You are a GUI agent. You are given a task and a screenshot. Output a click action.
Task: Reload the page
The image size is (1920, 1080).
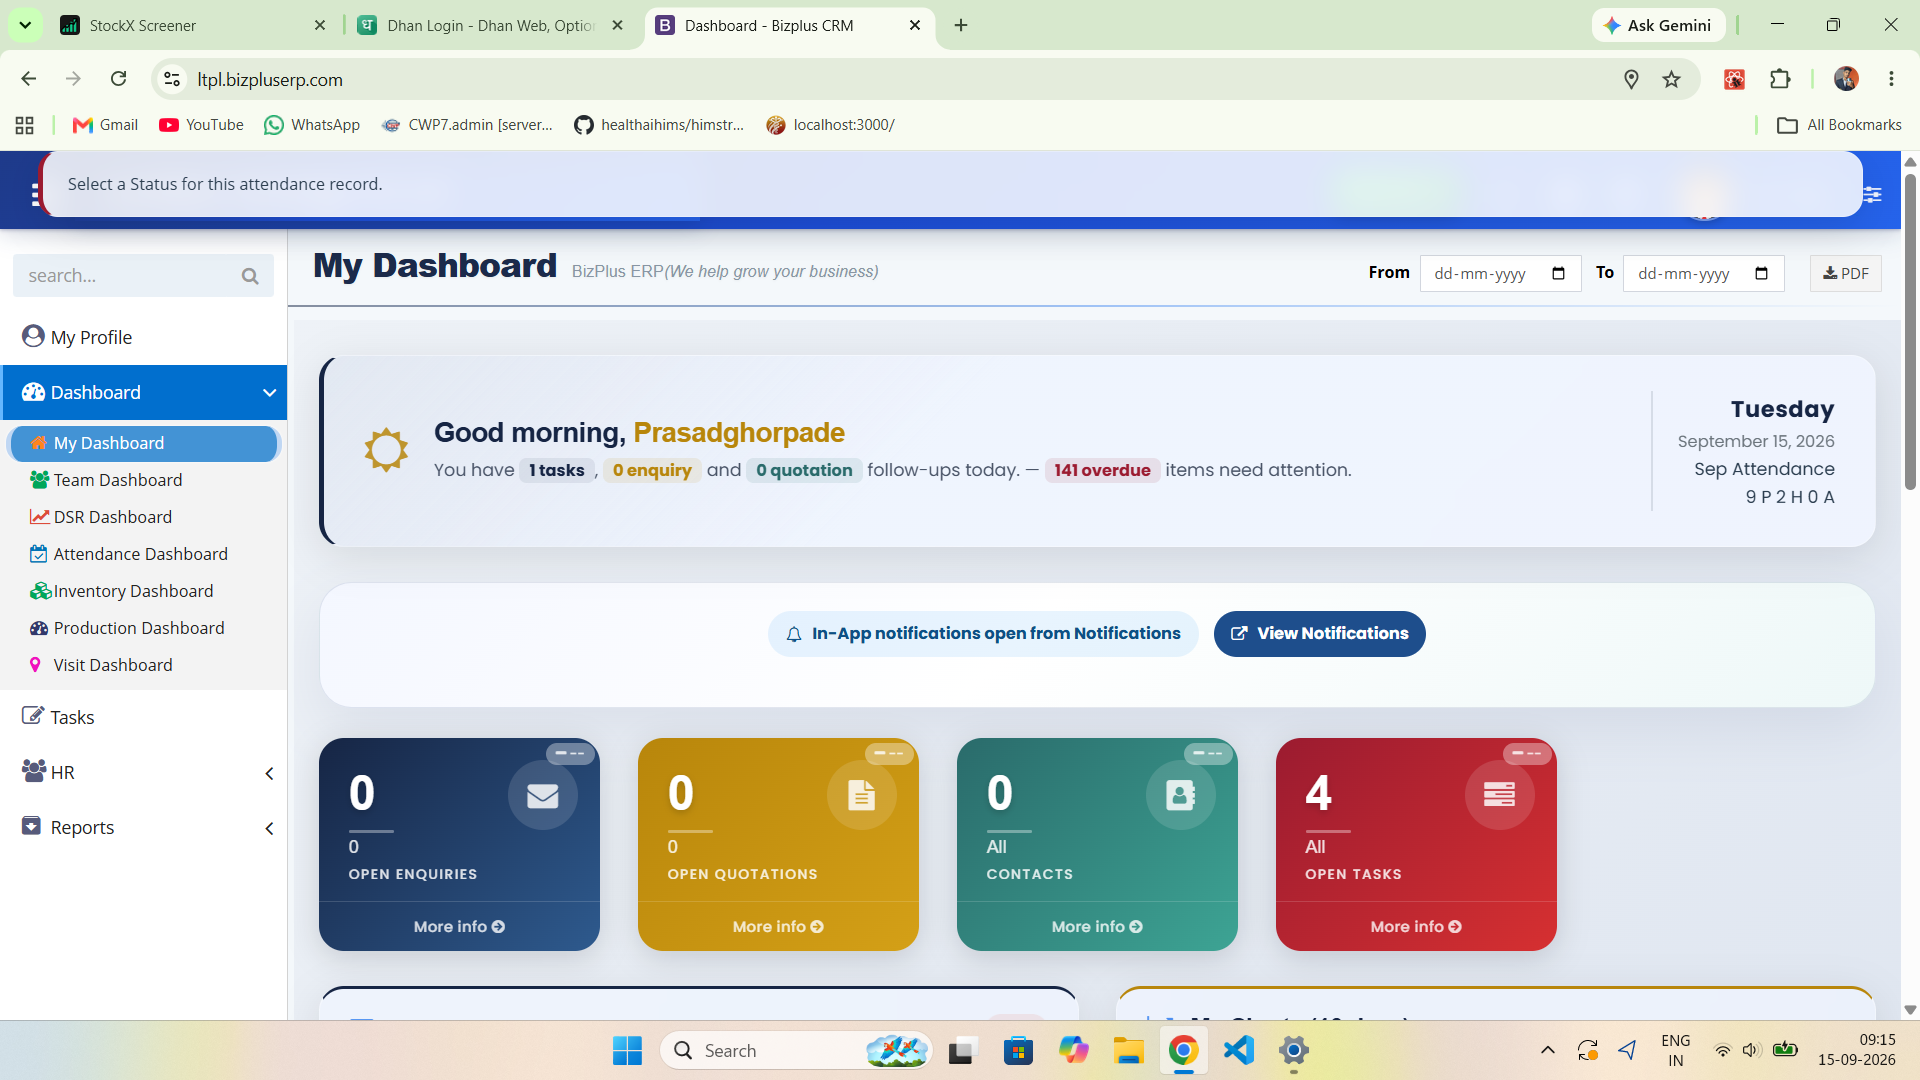pos(118,79)
